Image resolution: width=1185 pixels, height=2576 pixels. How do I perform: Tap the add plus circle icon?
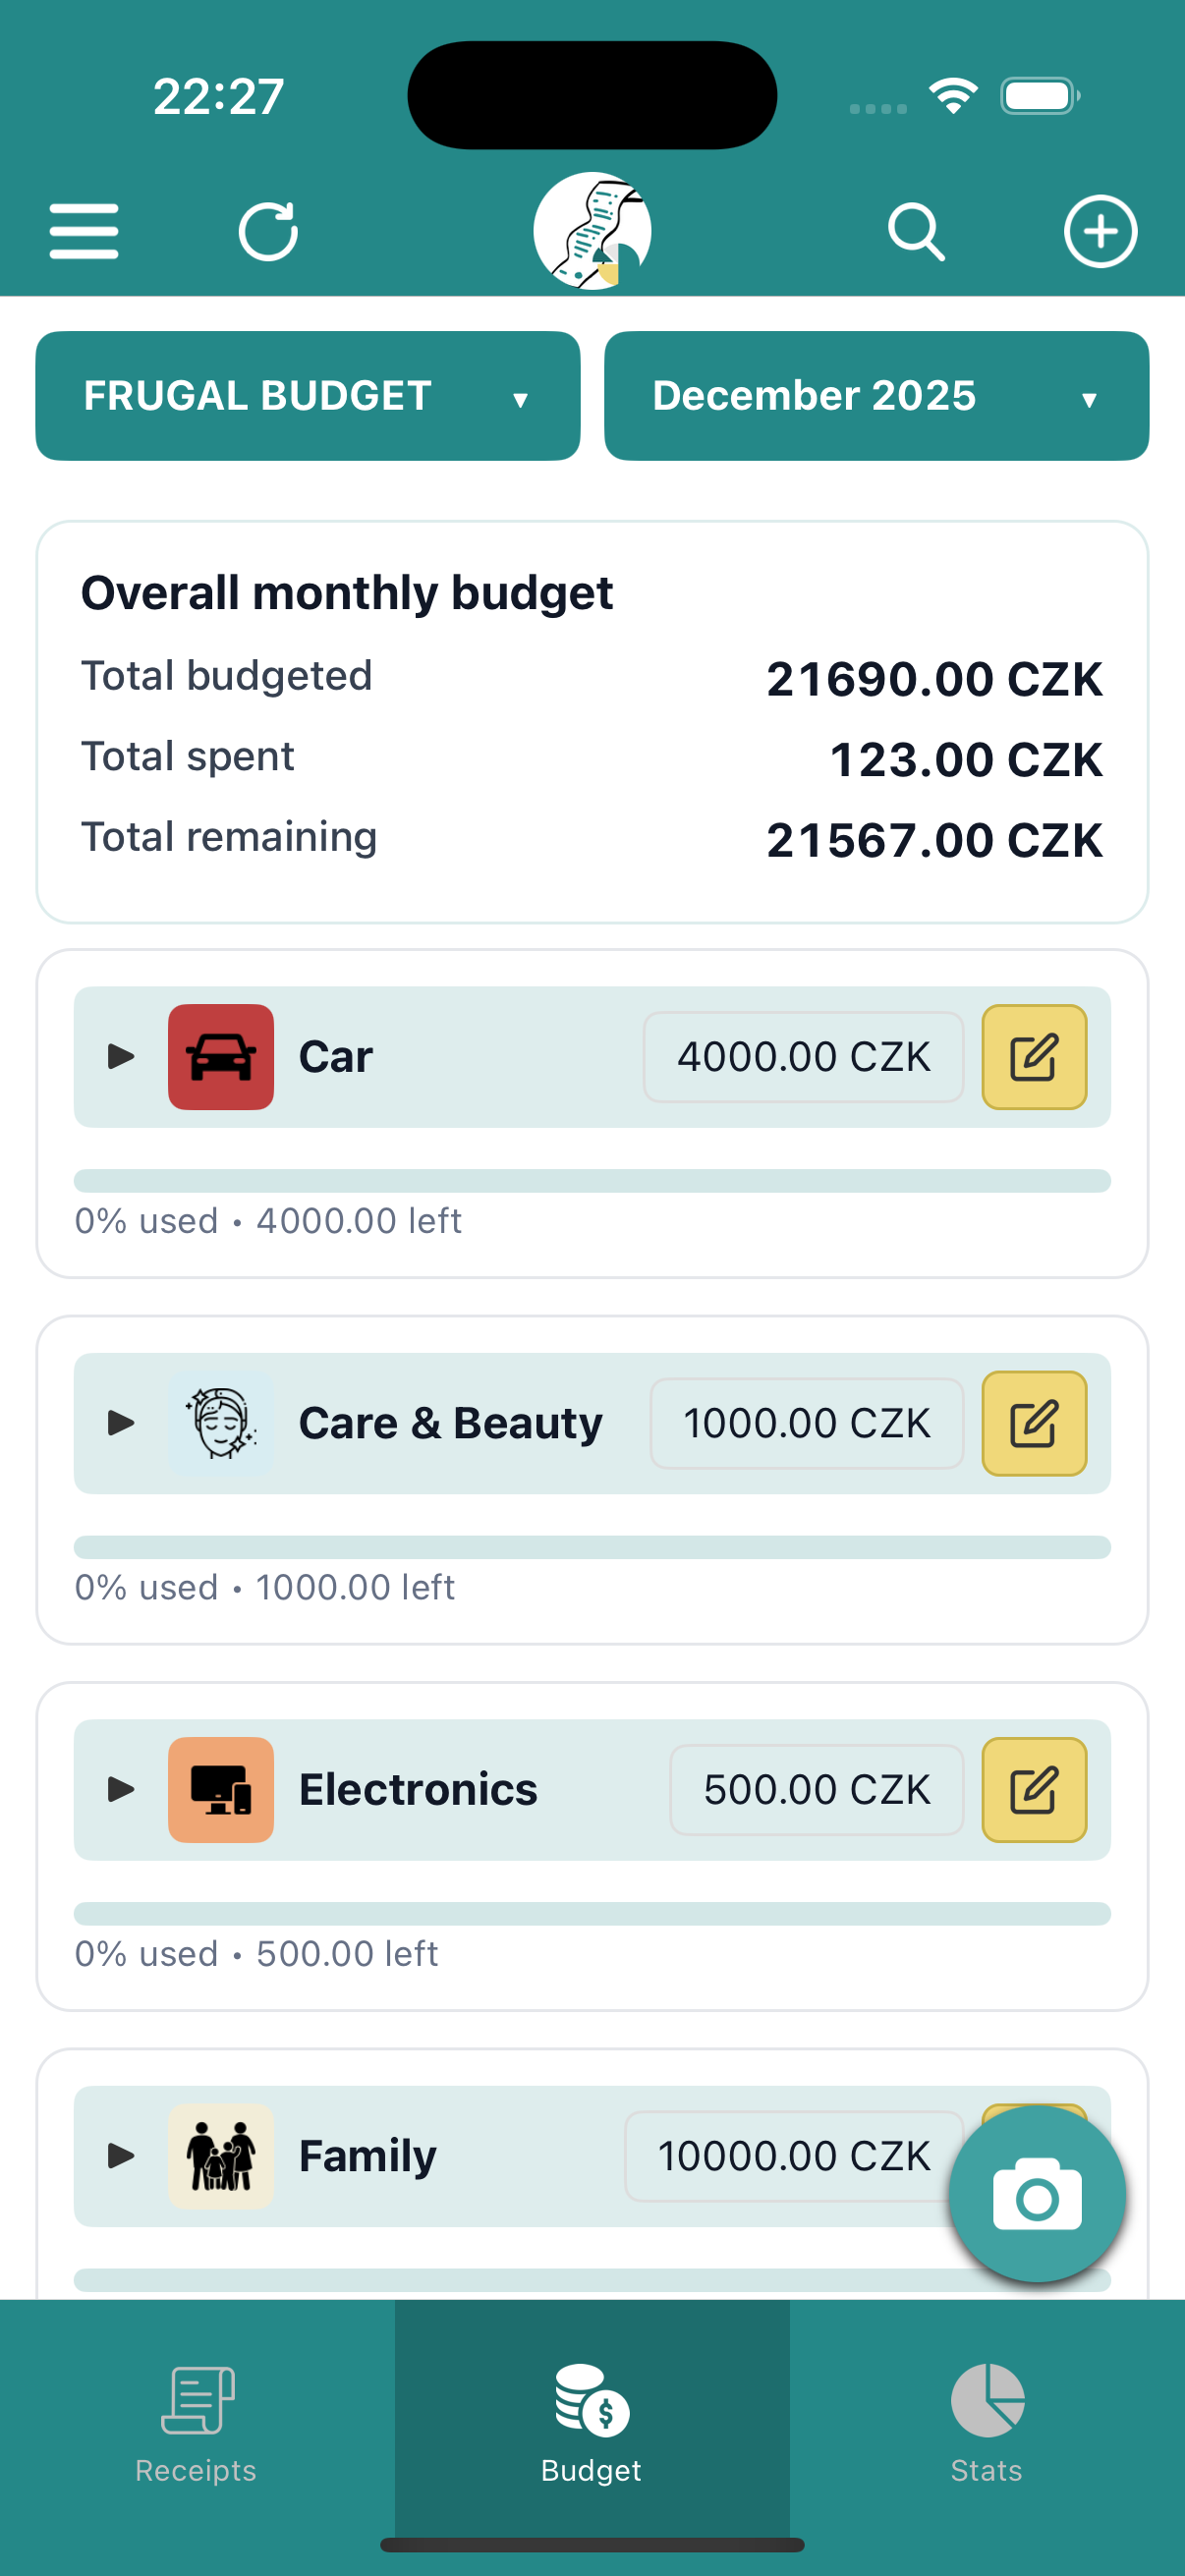[x=1100, y=231]
